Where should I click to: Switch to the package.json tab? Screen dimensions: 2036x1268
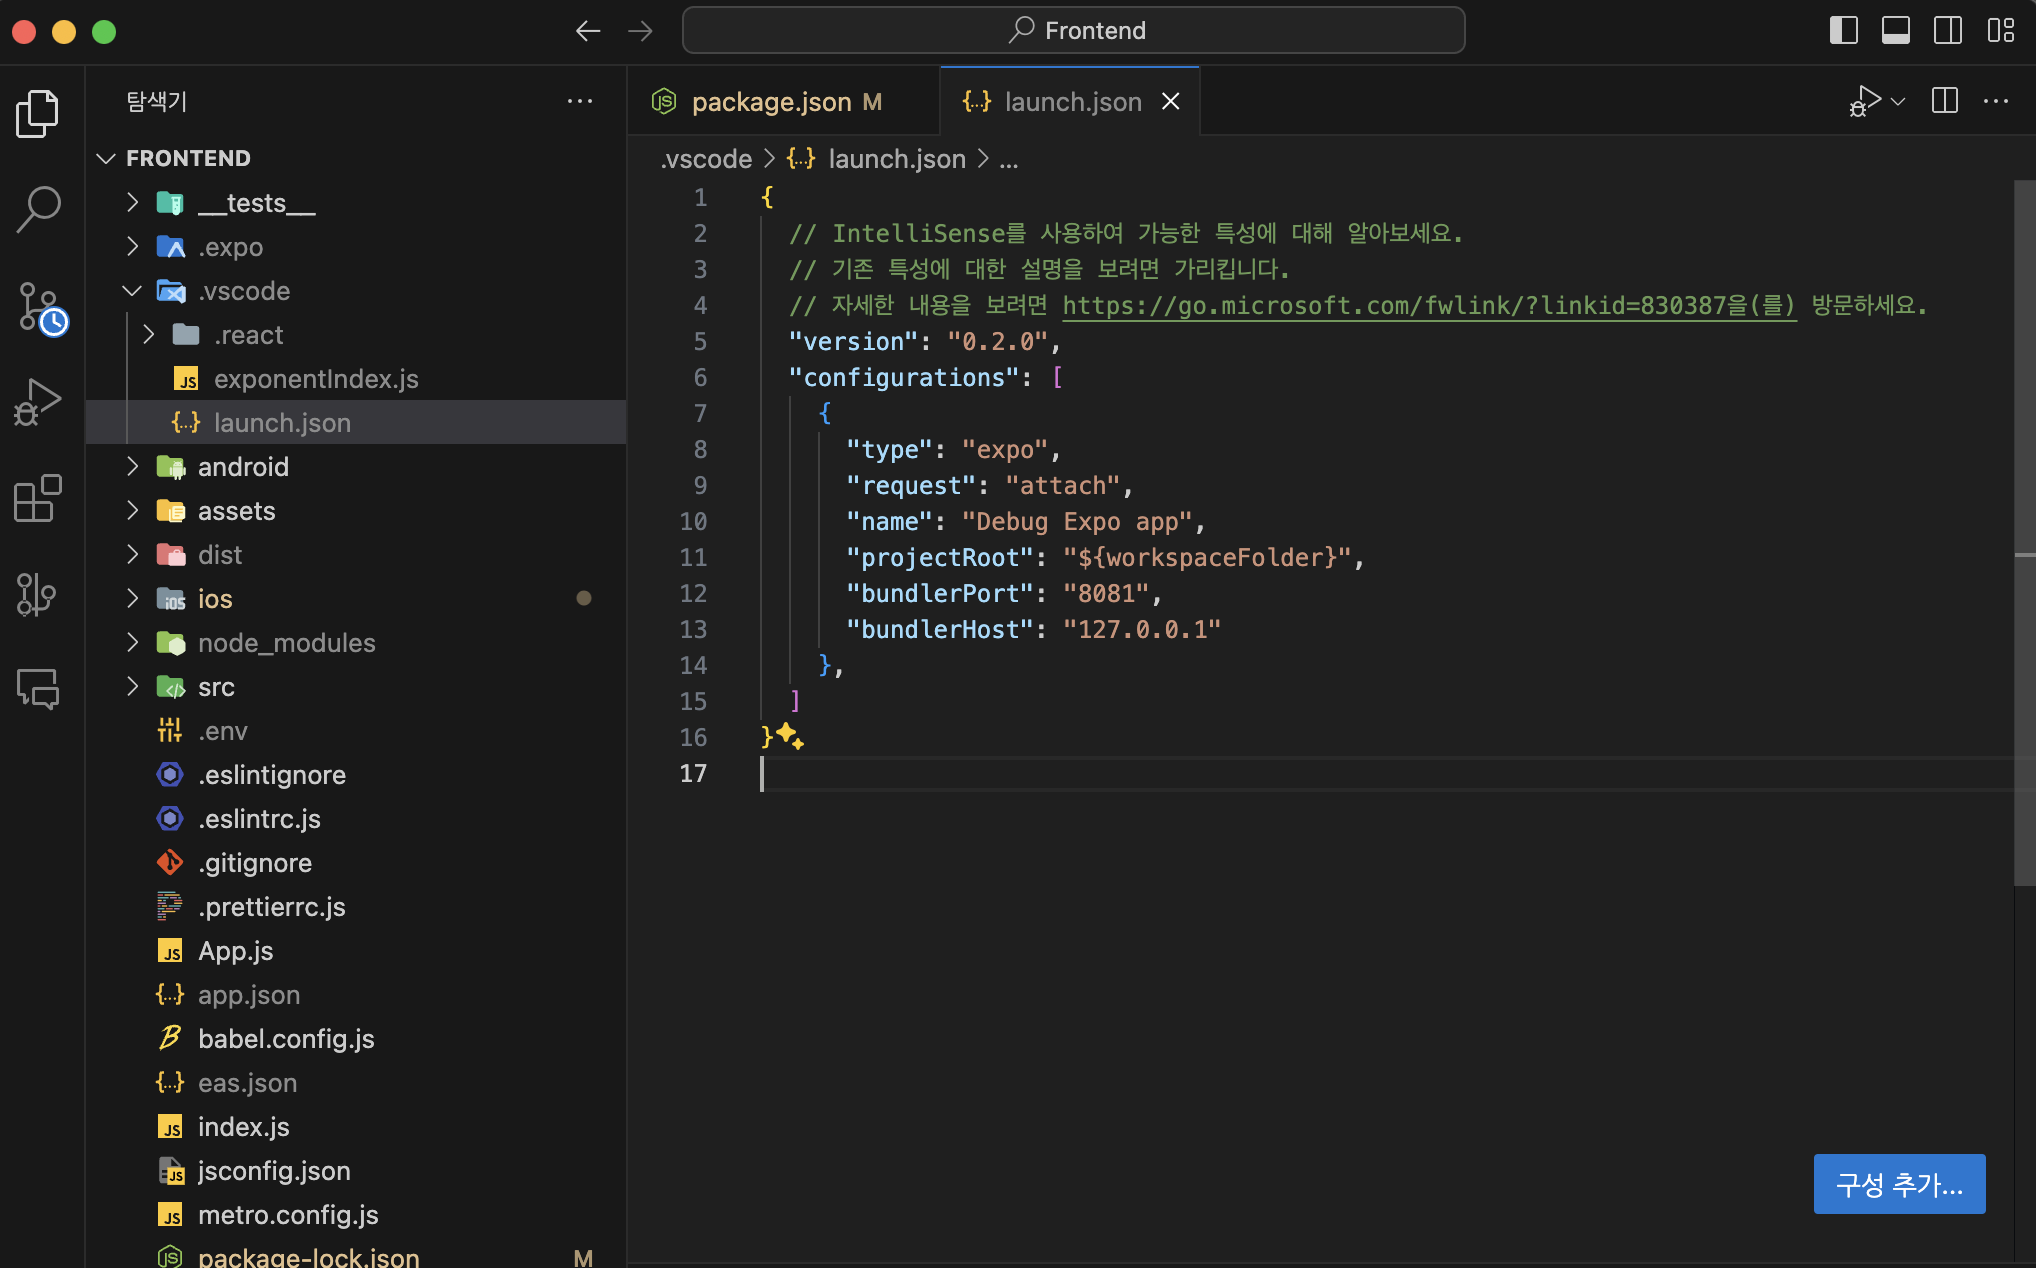(x=770, y=102)
